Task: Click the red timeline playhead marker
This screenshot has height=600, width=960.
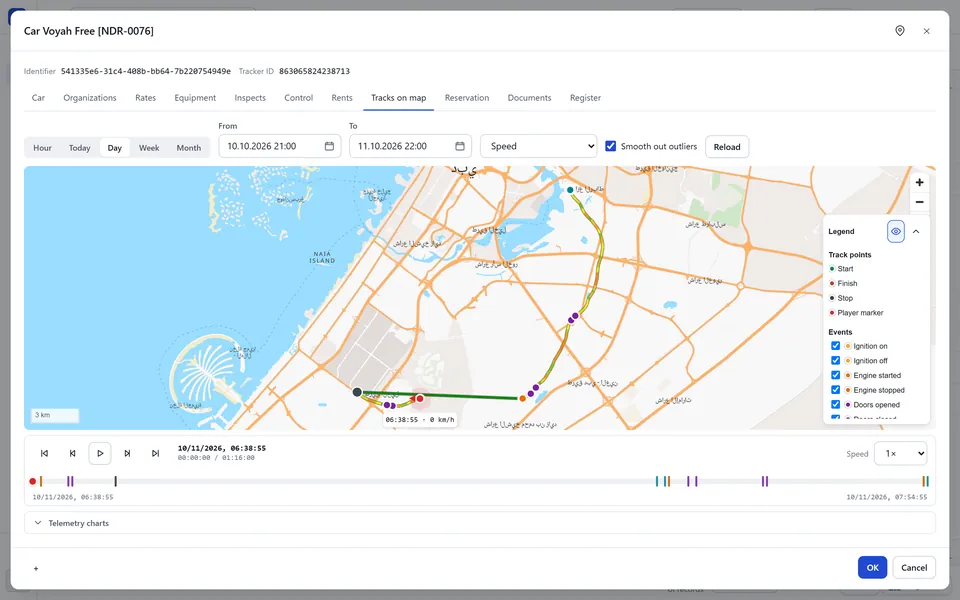Action: pos(32,481)
